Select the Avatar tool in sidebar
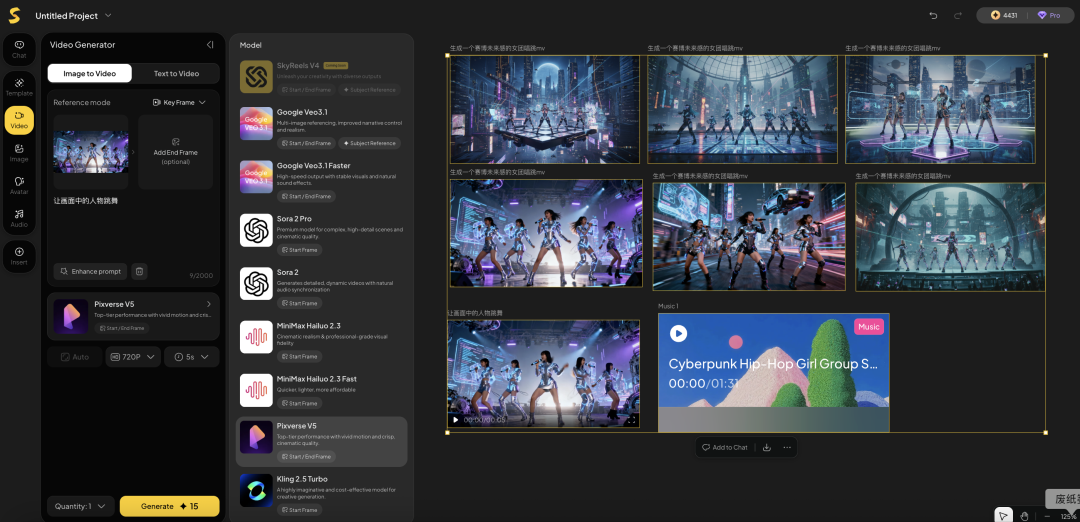 pos(19,185)
